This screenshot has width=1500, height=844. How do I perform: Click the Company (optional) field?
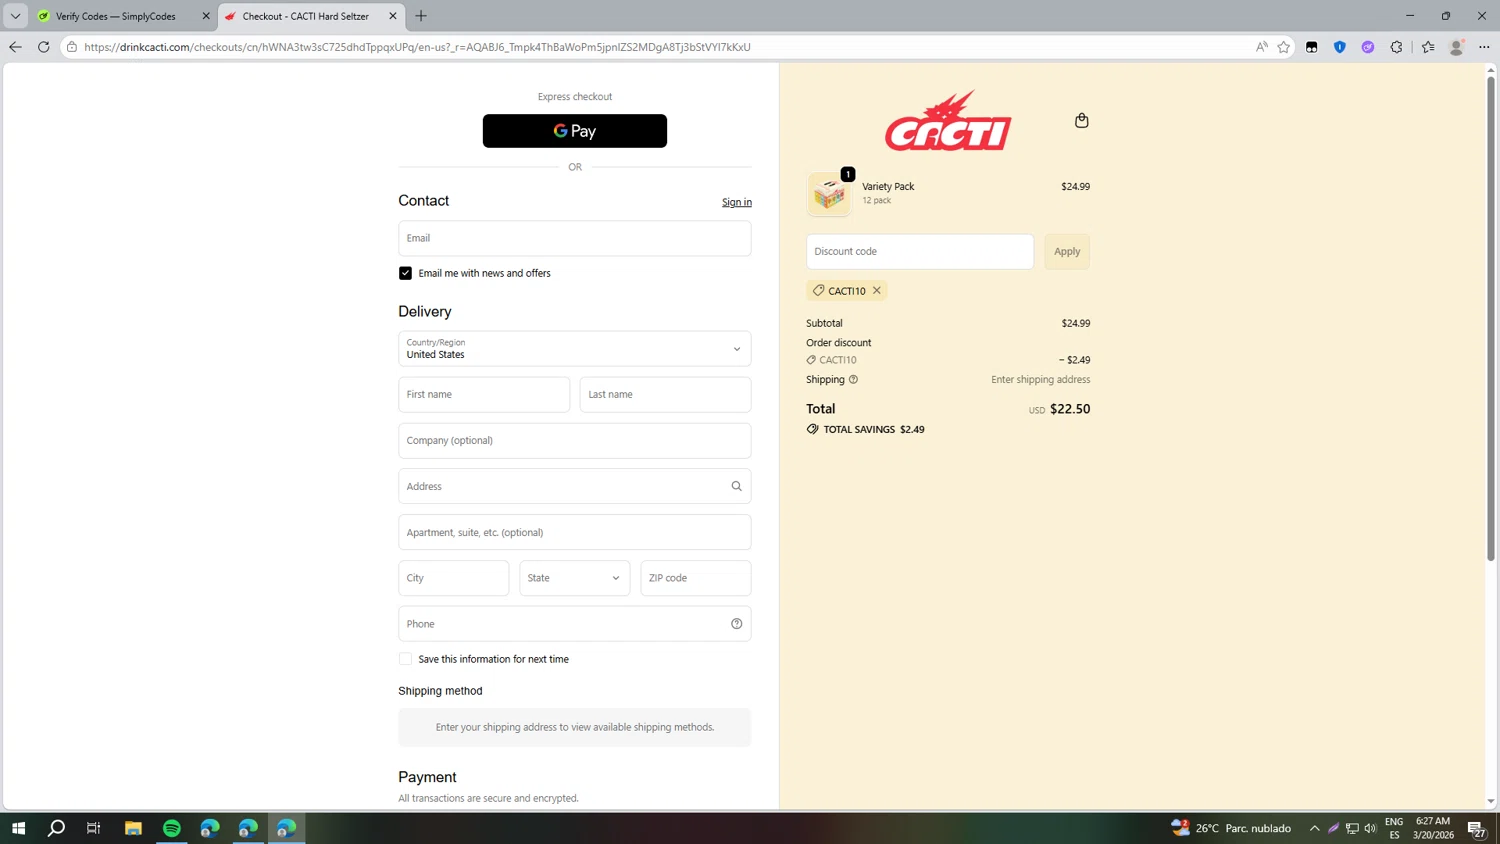(575, 441)
